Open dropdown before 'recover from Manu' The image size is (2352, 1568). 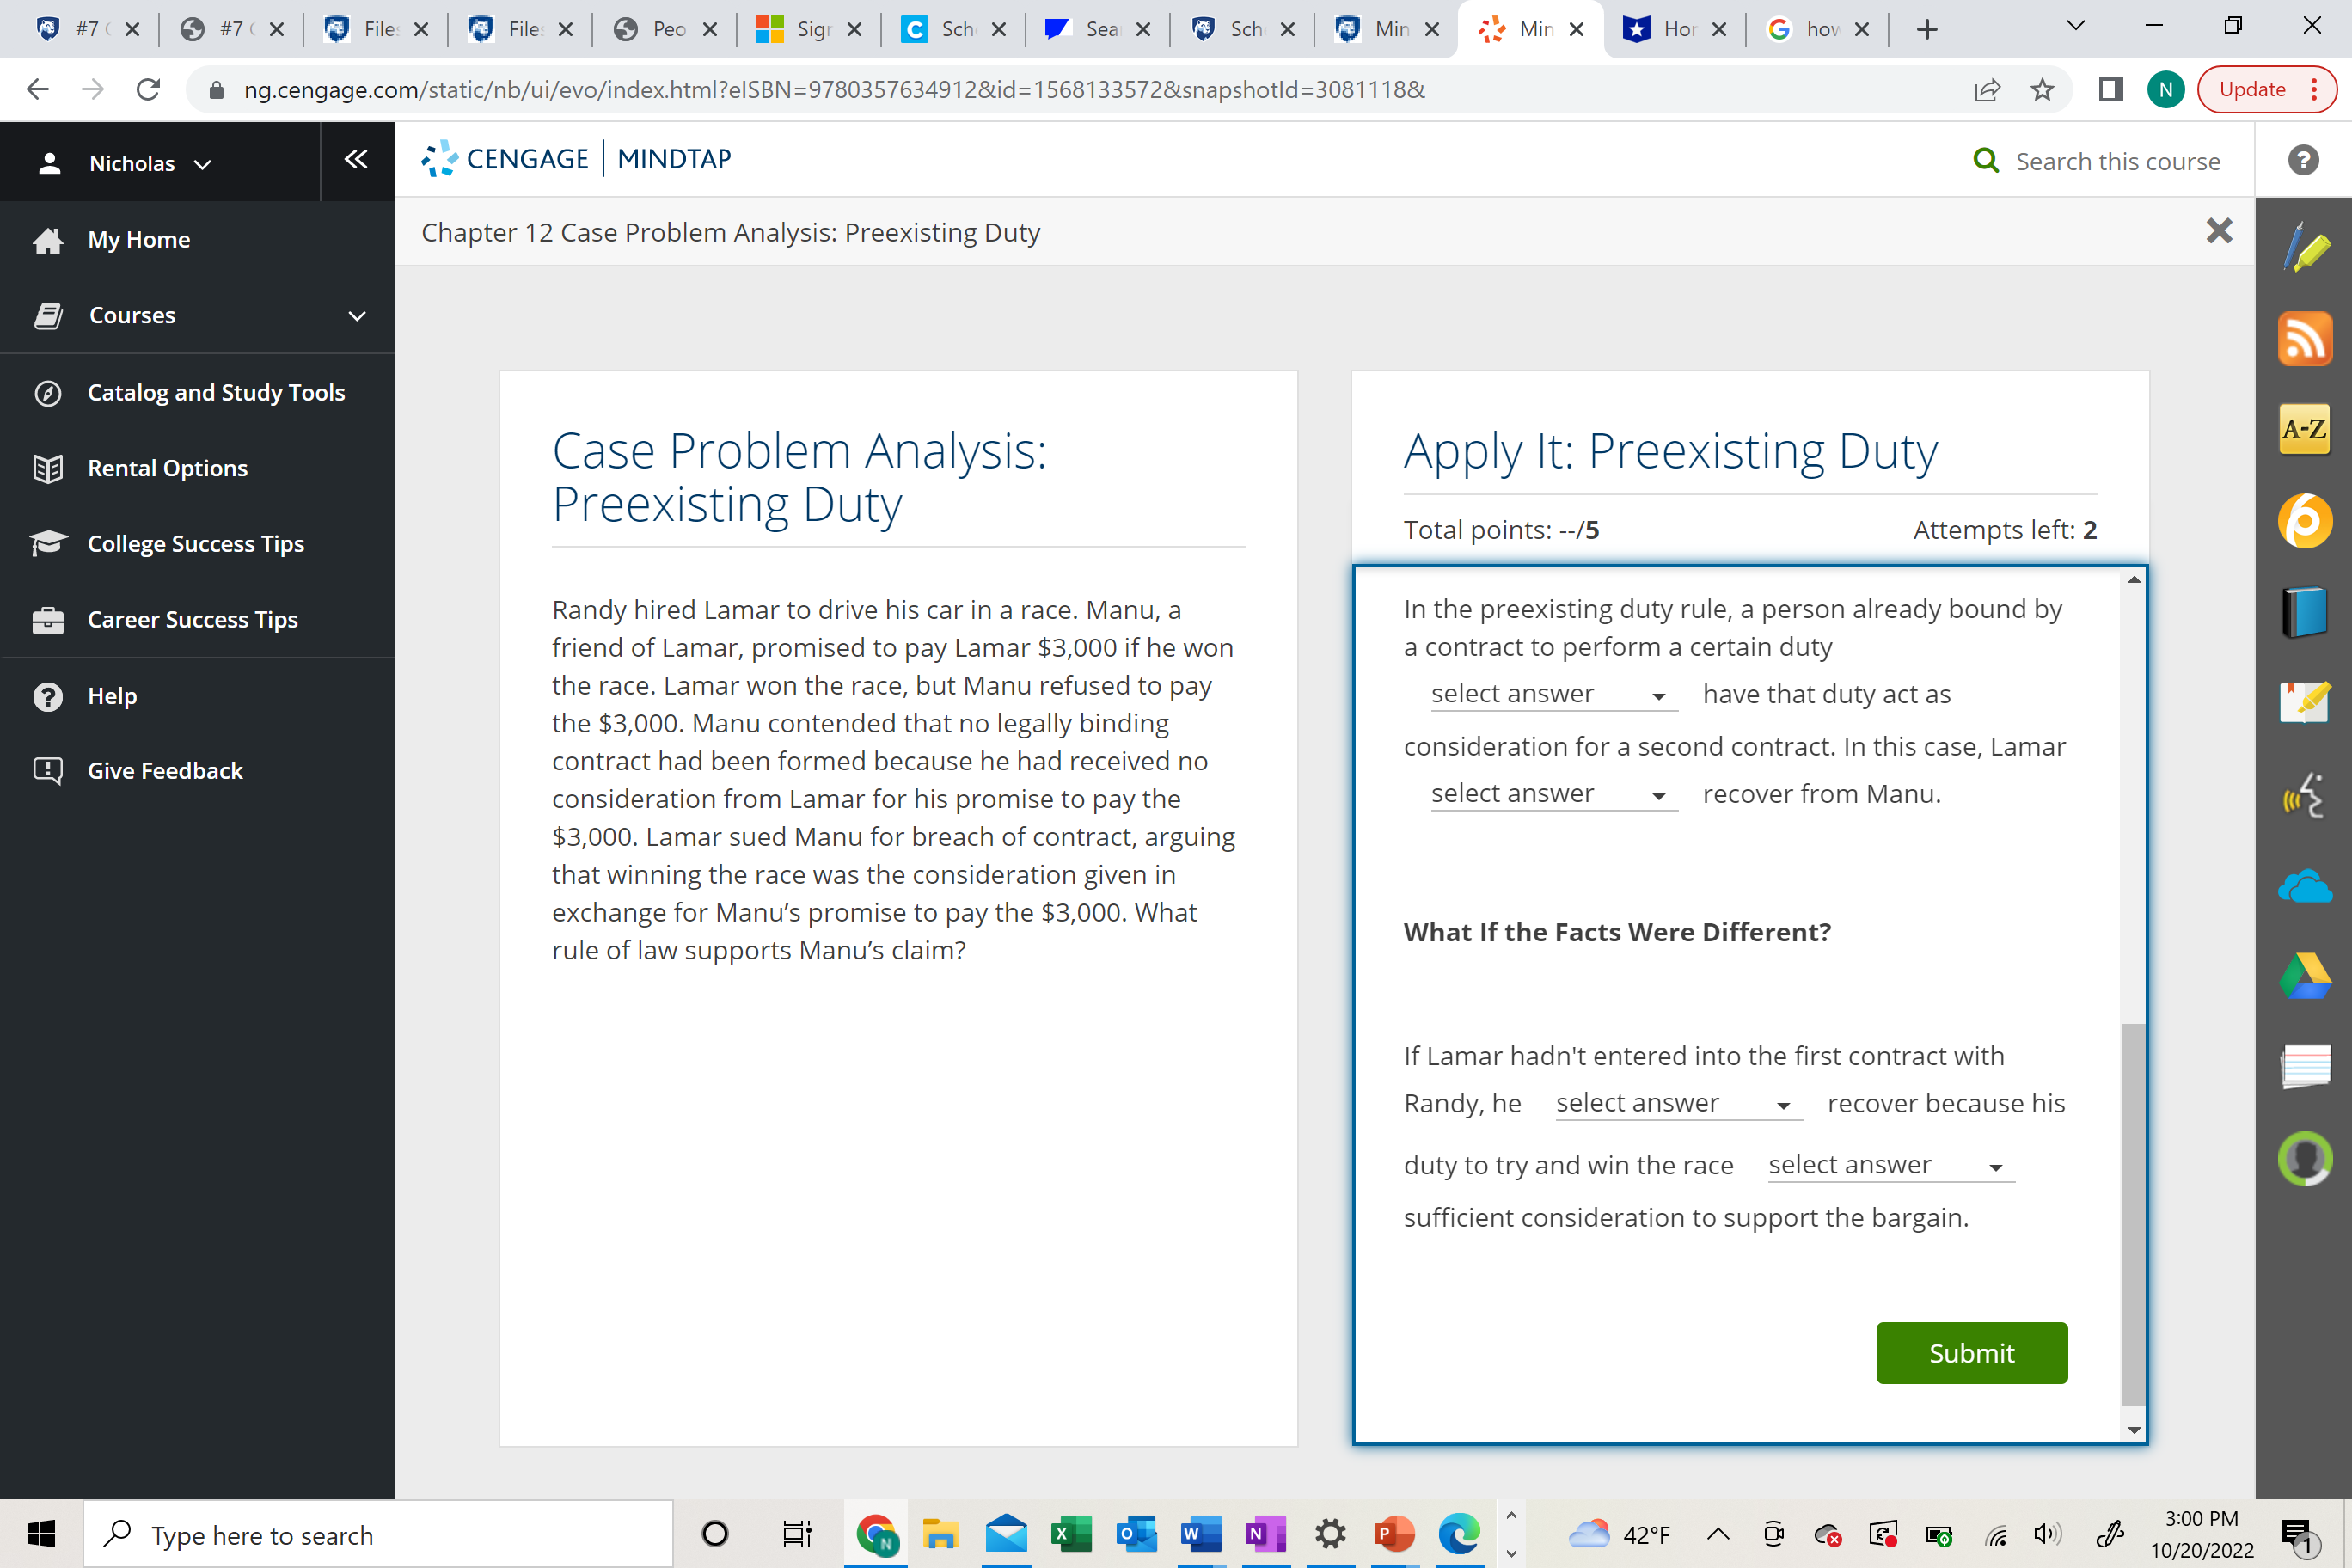(x=1552, y=794)
